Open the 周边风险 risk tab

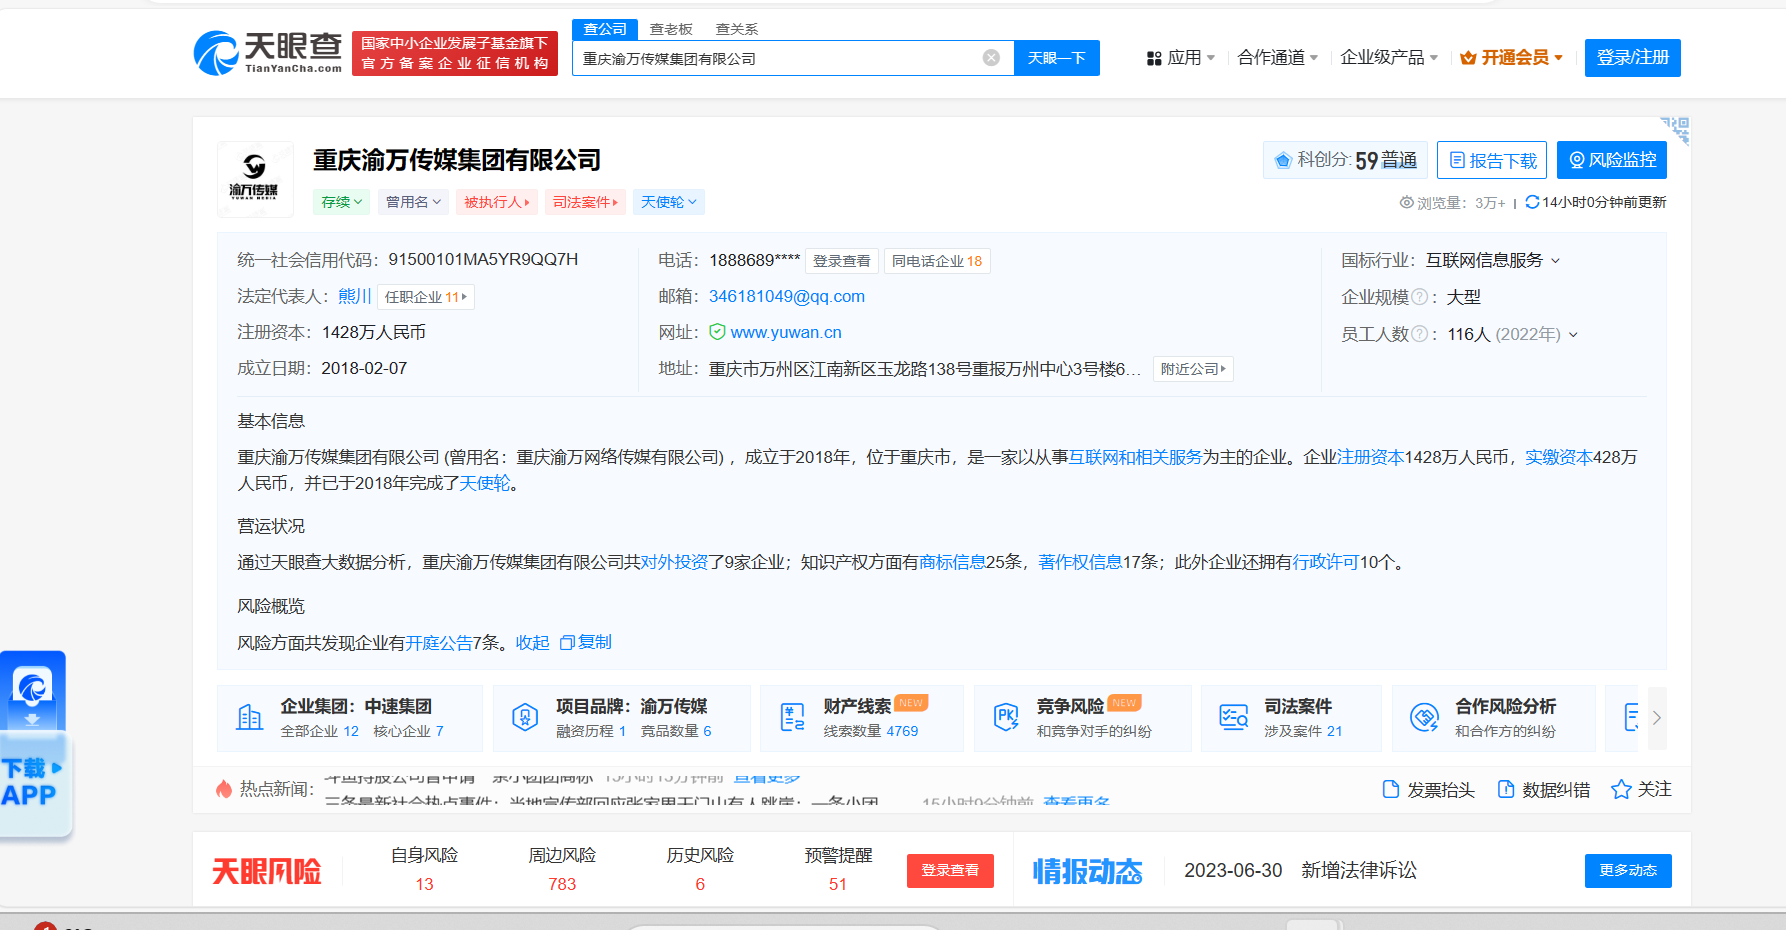click(562, 869)
